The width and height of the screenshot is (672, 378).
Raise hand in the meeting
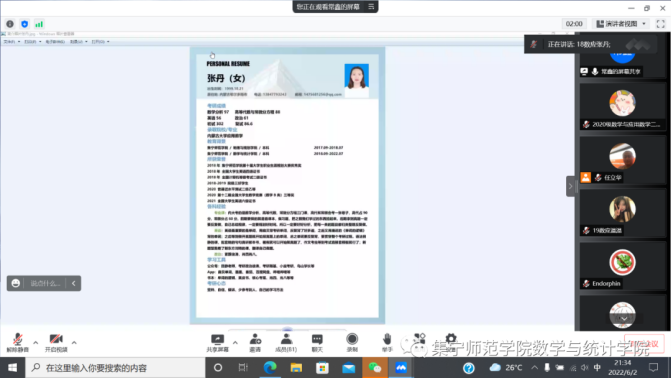(x=387, y=343)
